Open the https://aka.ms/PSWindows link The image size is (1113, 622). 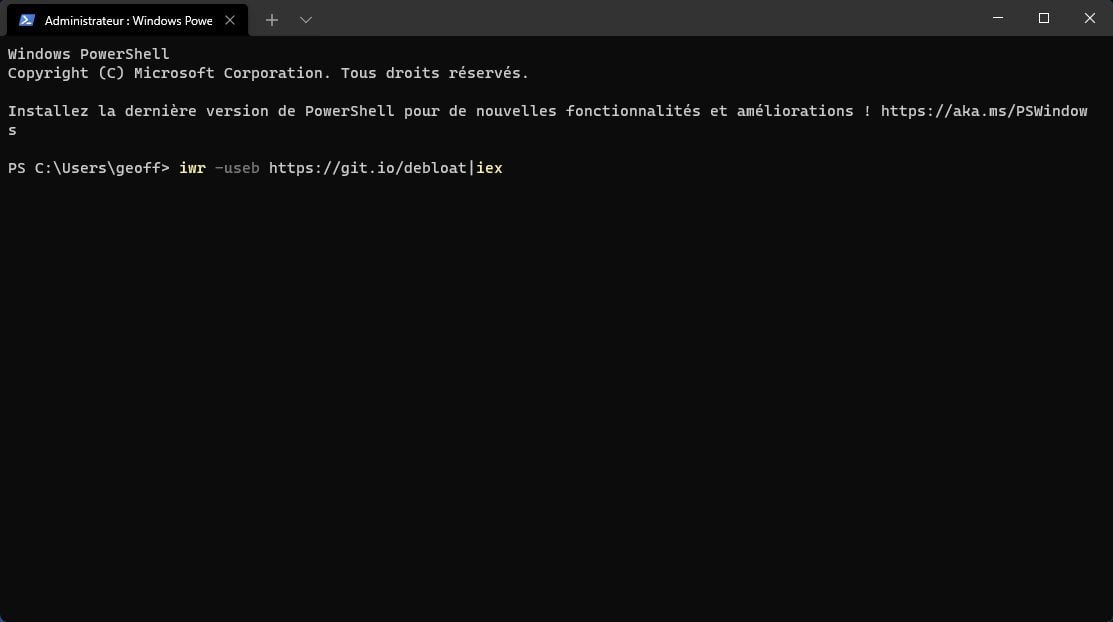pos(984,111)
